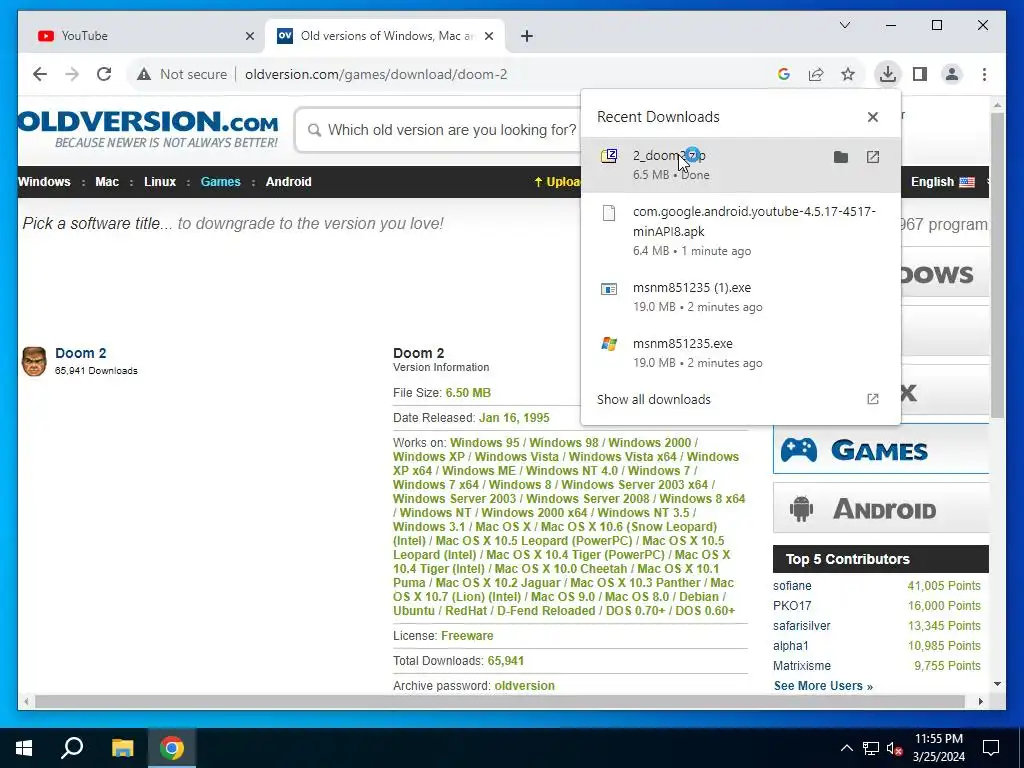Click the Doom 2 face thumbnail icon
The image size is (1024, 768).
34,361
